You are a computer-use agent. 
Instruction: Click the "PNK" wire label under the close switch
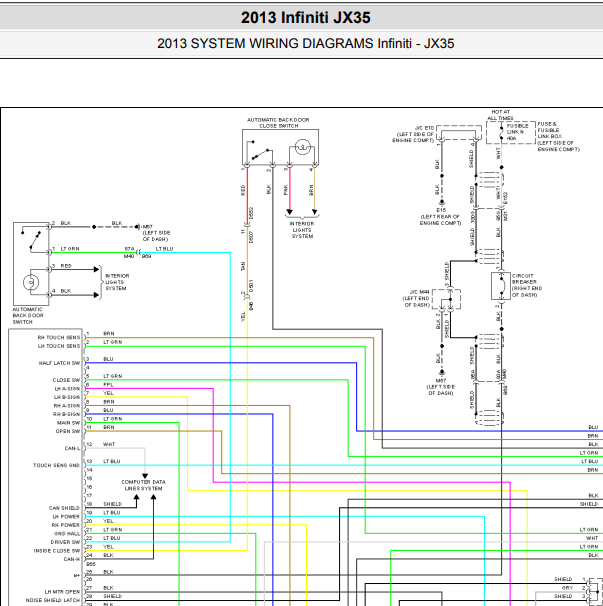[286, 190]
